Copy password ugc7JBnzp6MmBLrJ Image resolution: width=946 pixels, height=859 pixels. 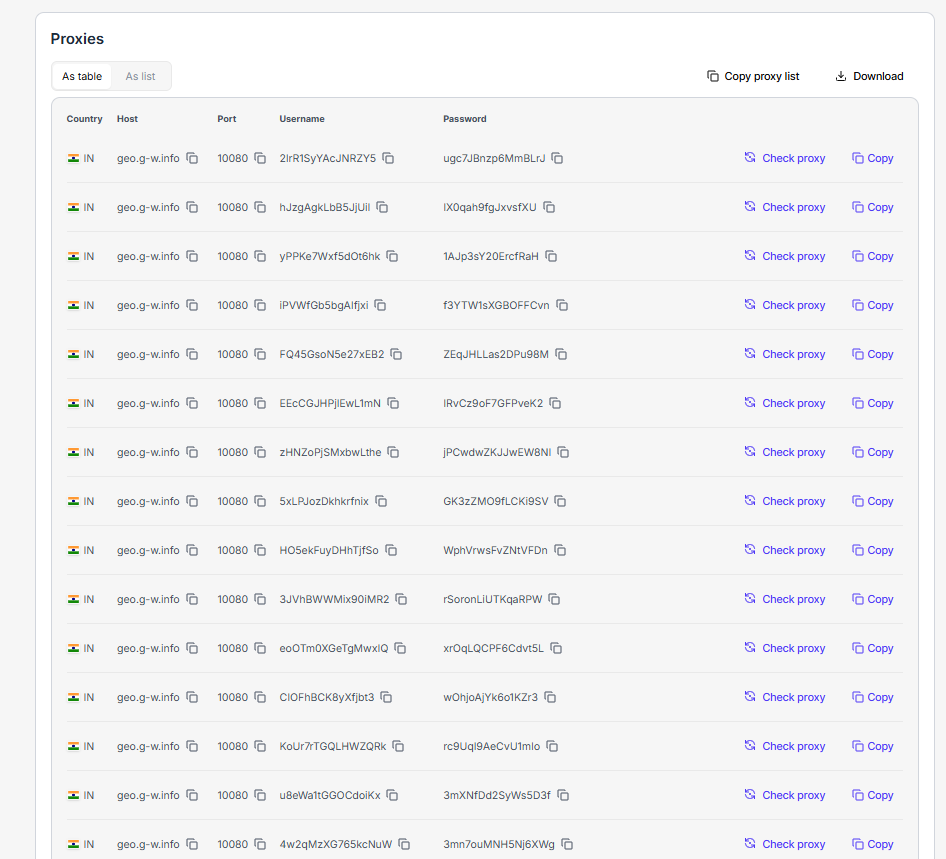click(x=557, y=158)
